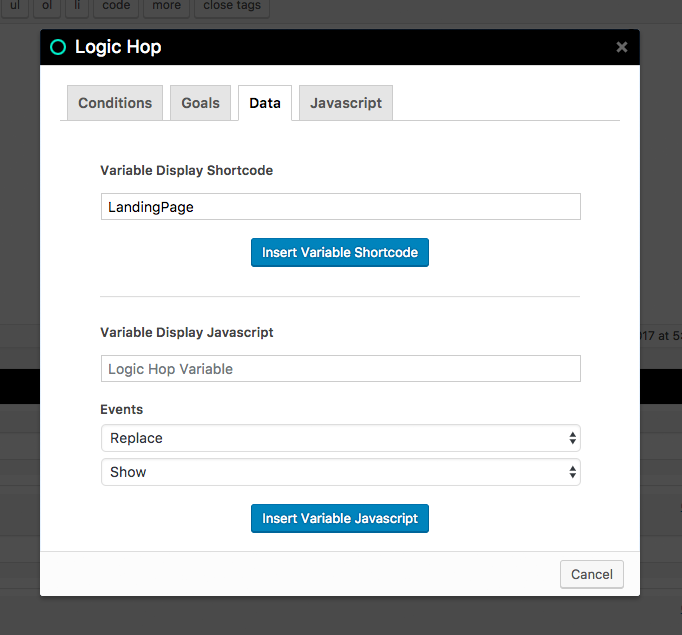Open the Show events dropdown
The width and height of the screenshot is (682, 635).
pyautogui.click(x=341, y=472)
